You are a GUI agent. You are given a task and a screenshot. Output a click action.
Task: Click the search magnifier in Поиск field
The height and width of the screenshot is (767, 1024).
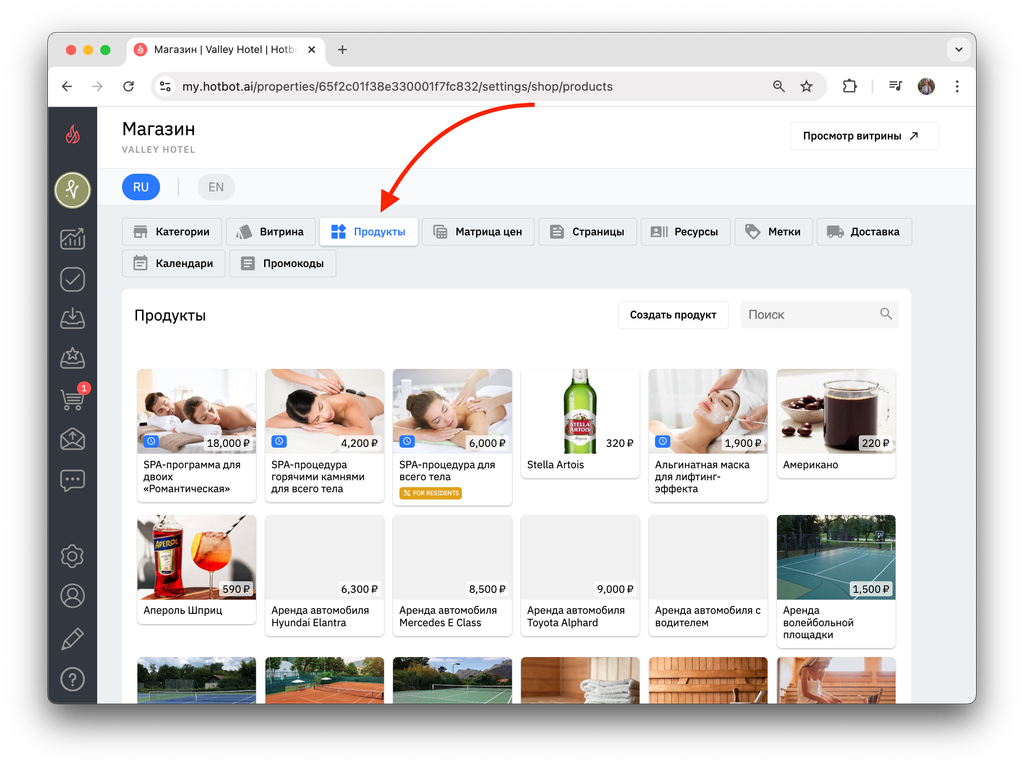[x=886, y=314]
